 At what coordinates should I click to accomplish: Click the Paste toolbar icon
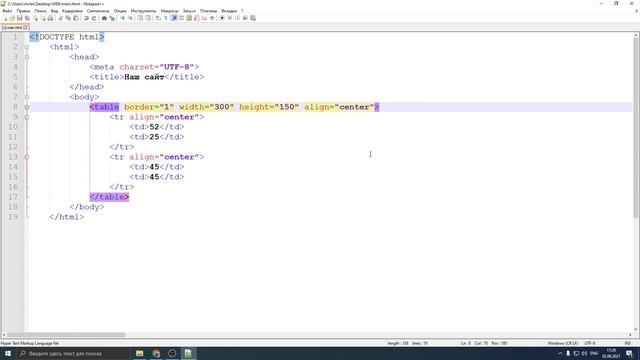click(76, 18)
